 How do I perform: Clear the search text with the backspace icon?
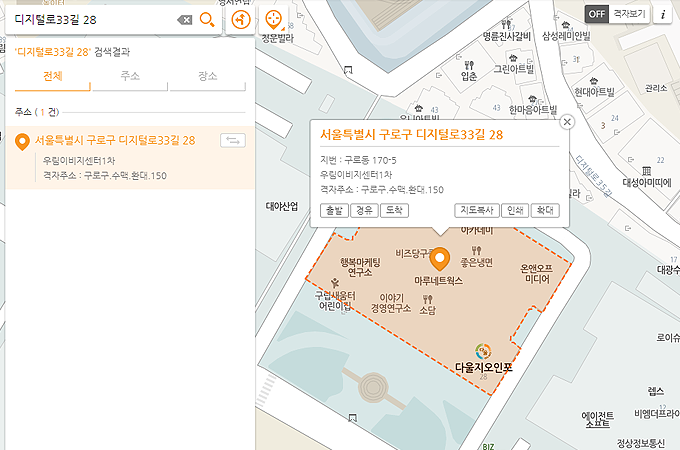click(x=185, y=20)
